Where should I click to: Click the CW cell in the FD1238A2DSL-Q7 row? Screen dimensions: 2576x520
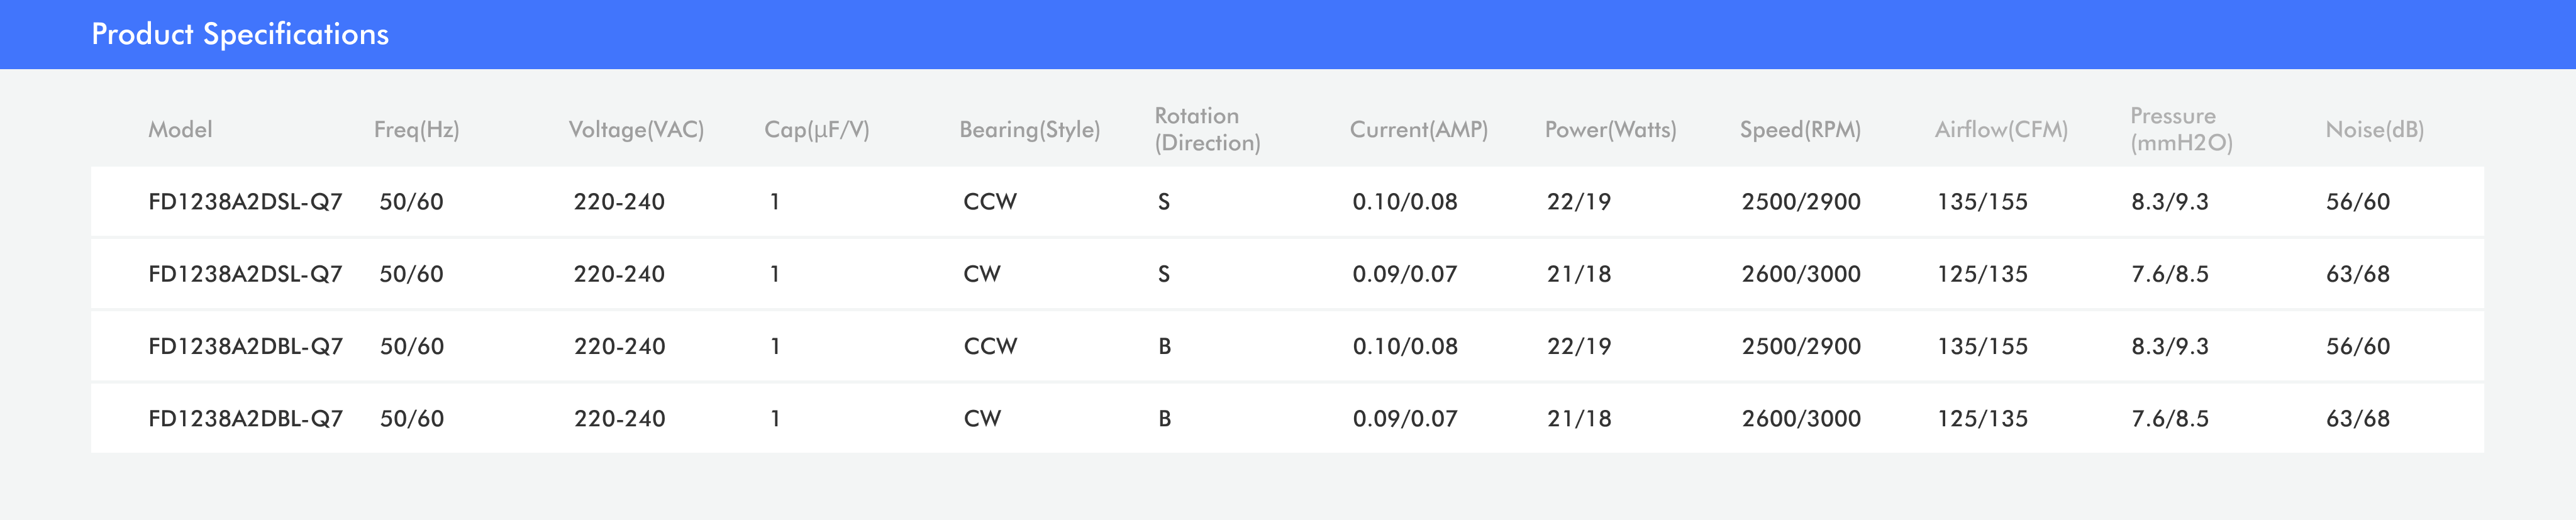[x=982, y=274]
